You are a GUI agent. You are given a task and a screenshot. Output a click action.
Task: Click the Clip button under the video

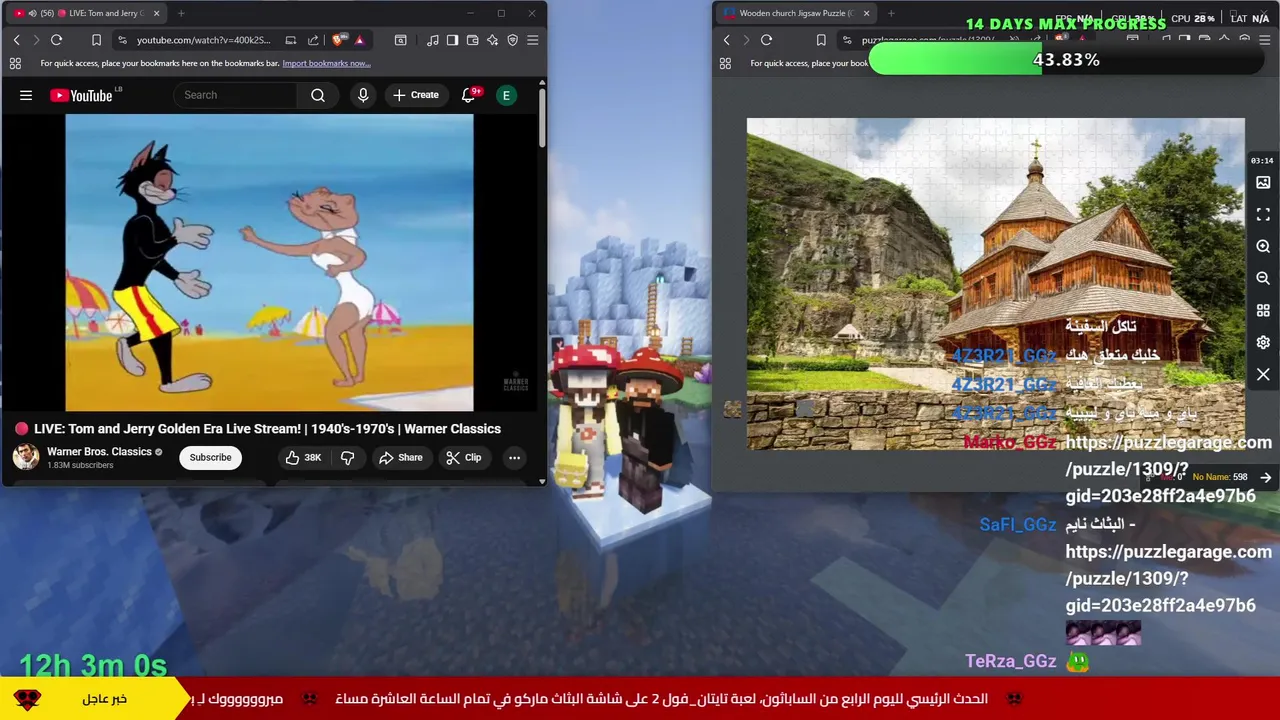pyautogui.click(x=463, y=457)
